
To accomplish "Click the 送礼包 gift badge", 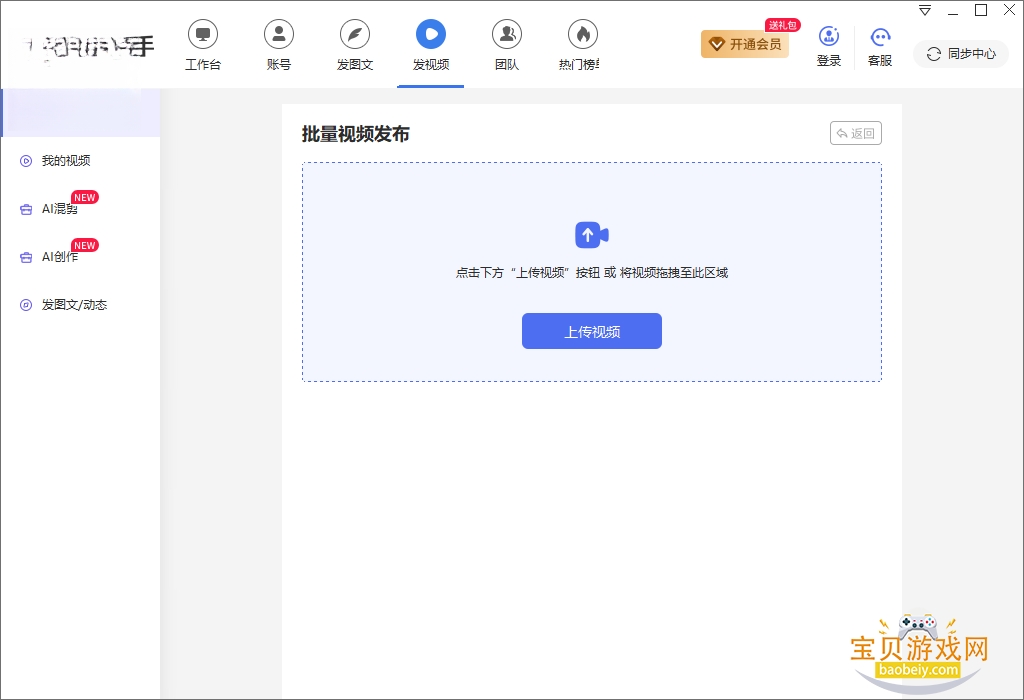I will point(782,25).
